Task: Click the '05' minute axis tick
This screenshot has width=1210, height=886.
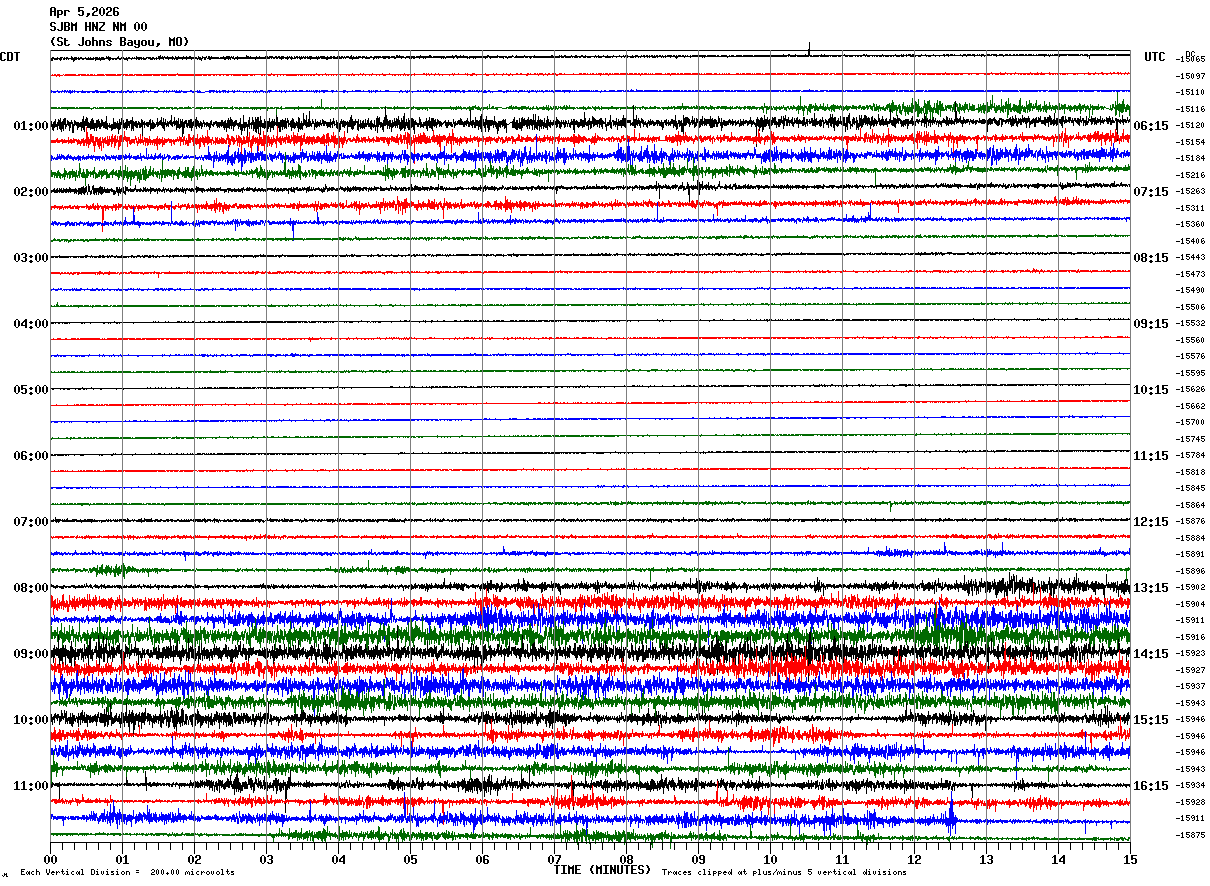Action: coord(411,859)
